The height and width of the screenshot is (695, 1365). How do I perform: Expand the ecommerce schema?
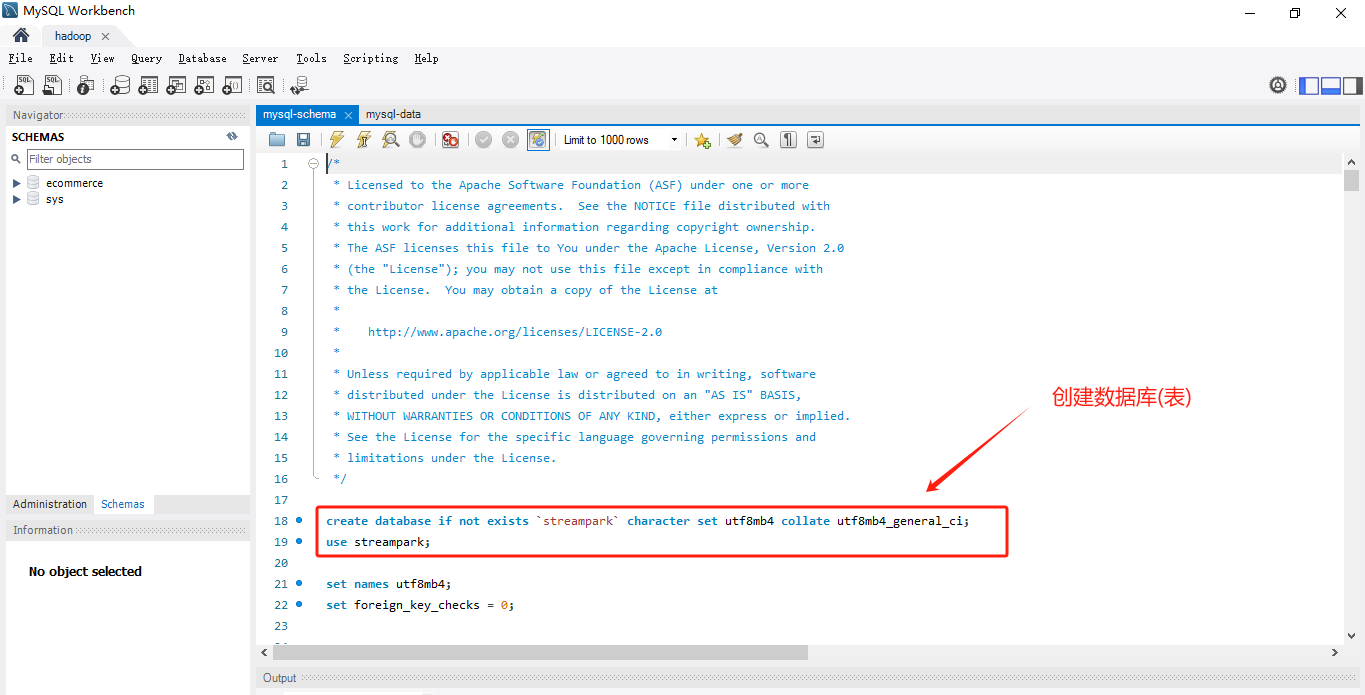pos(17,183)
